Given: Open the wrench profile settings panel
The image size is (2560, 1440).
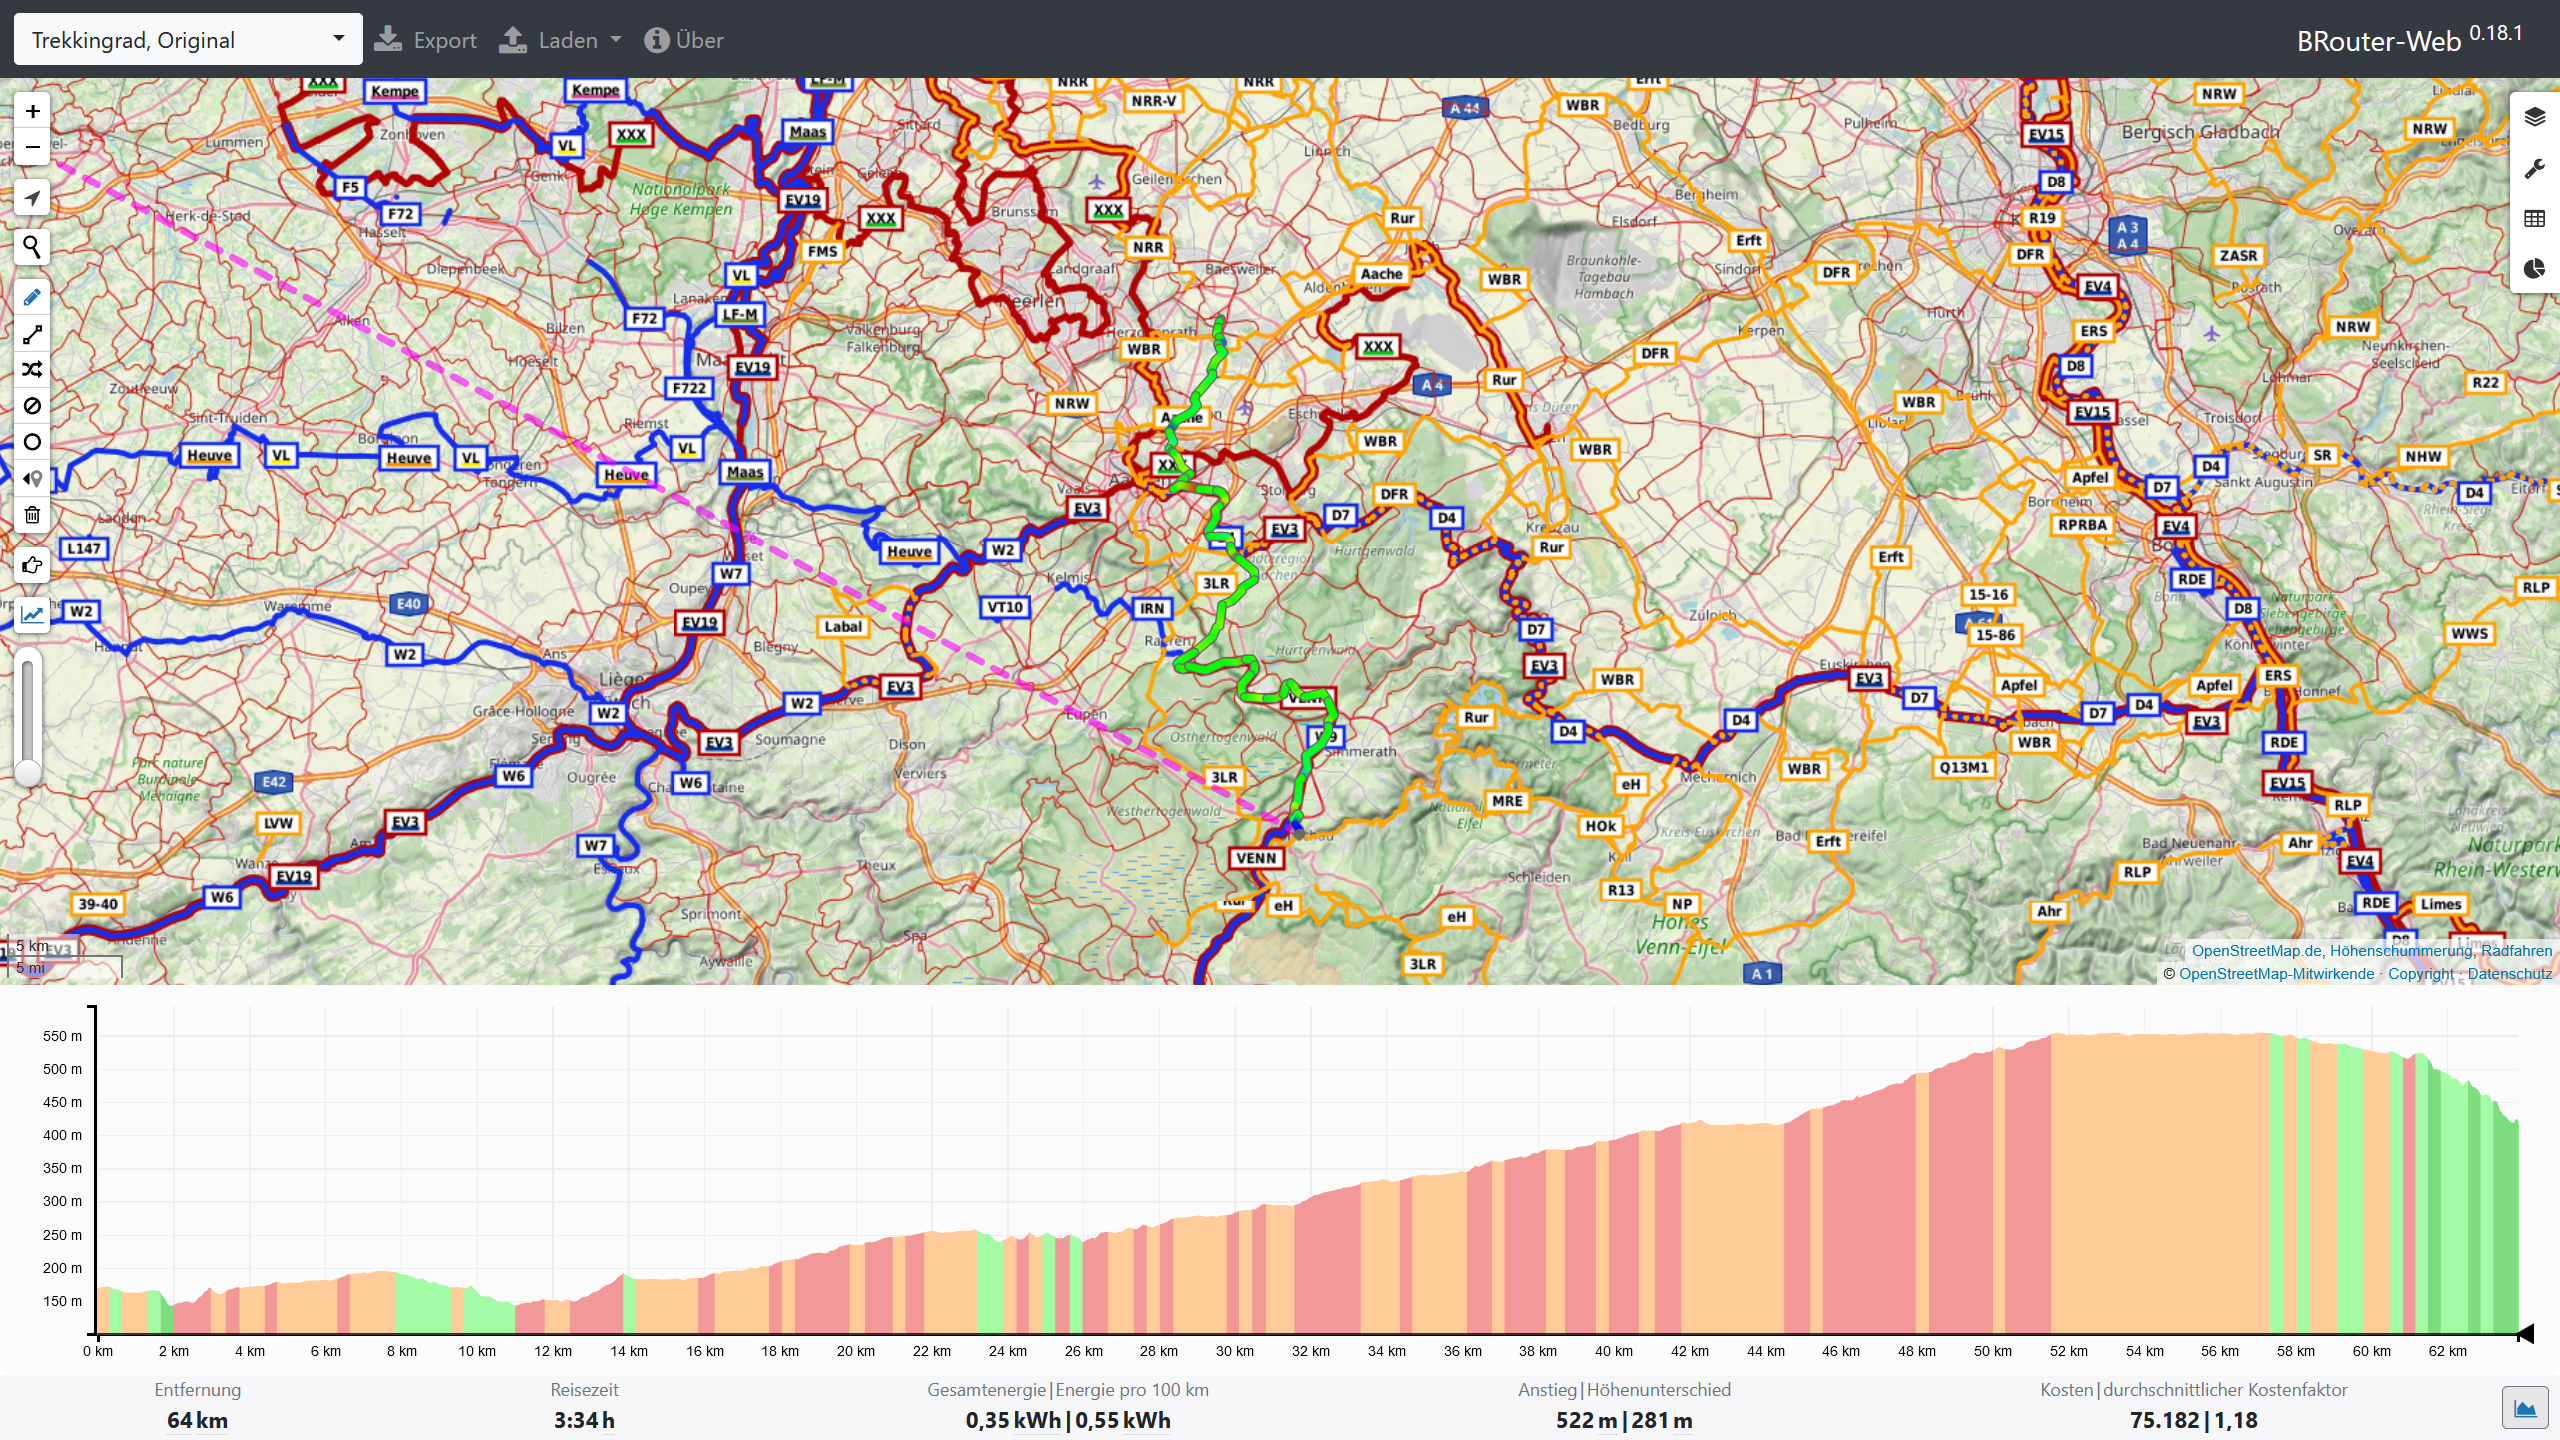Looking at the screenshot, I should [2536, 167].
